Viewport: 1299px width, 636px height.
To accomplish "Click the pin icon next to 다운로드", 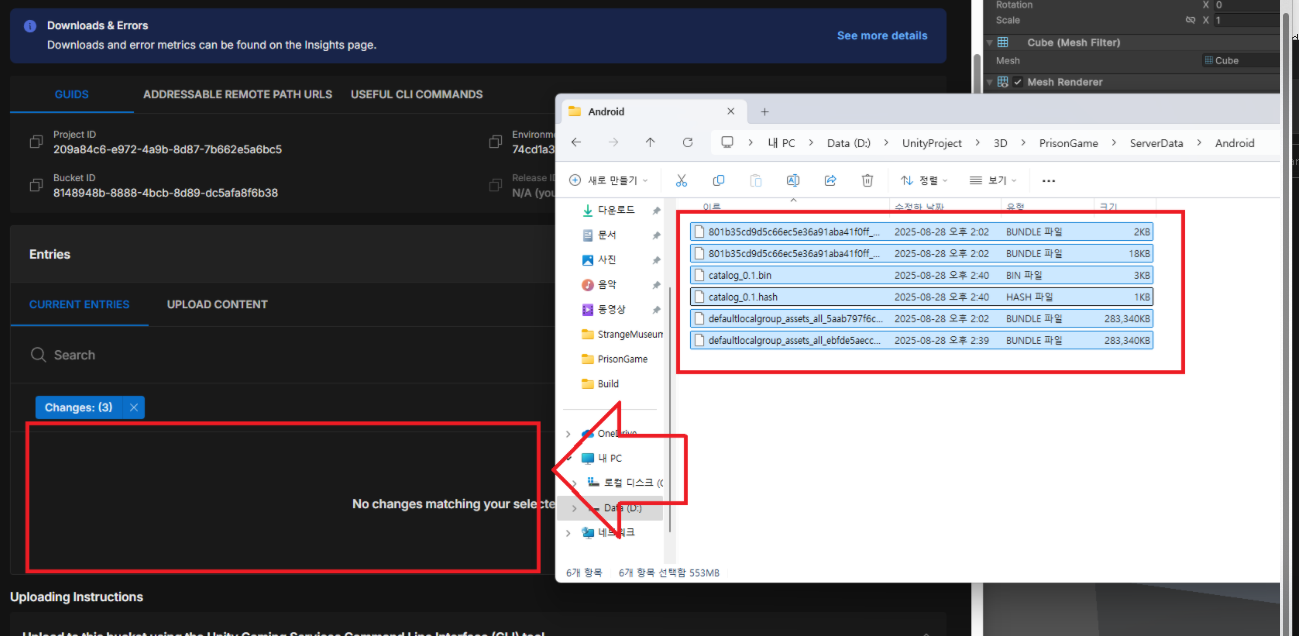I will coord(656,211).
